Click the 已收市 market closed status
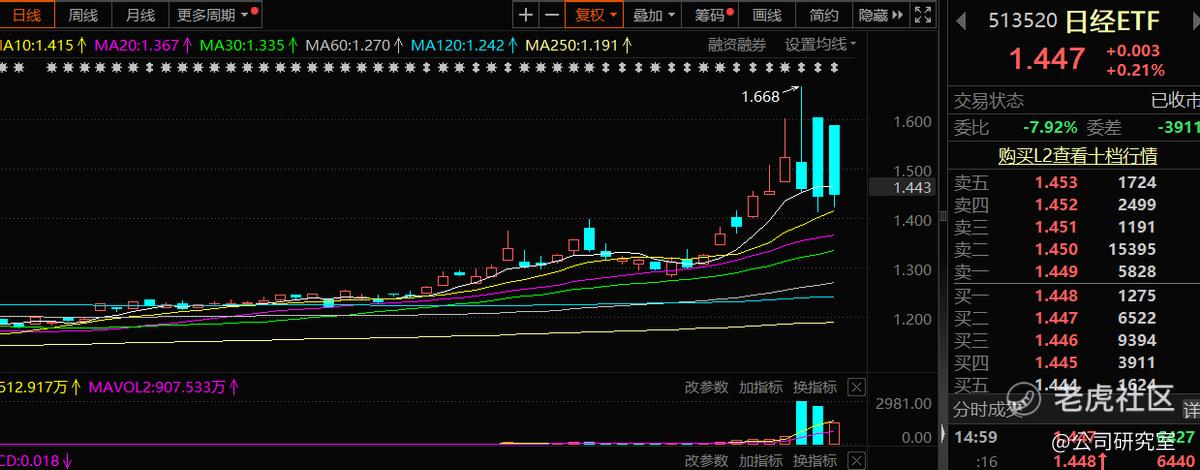1200x470 pixels. pyautogui.click(x=1175, y=101)
